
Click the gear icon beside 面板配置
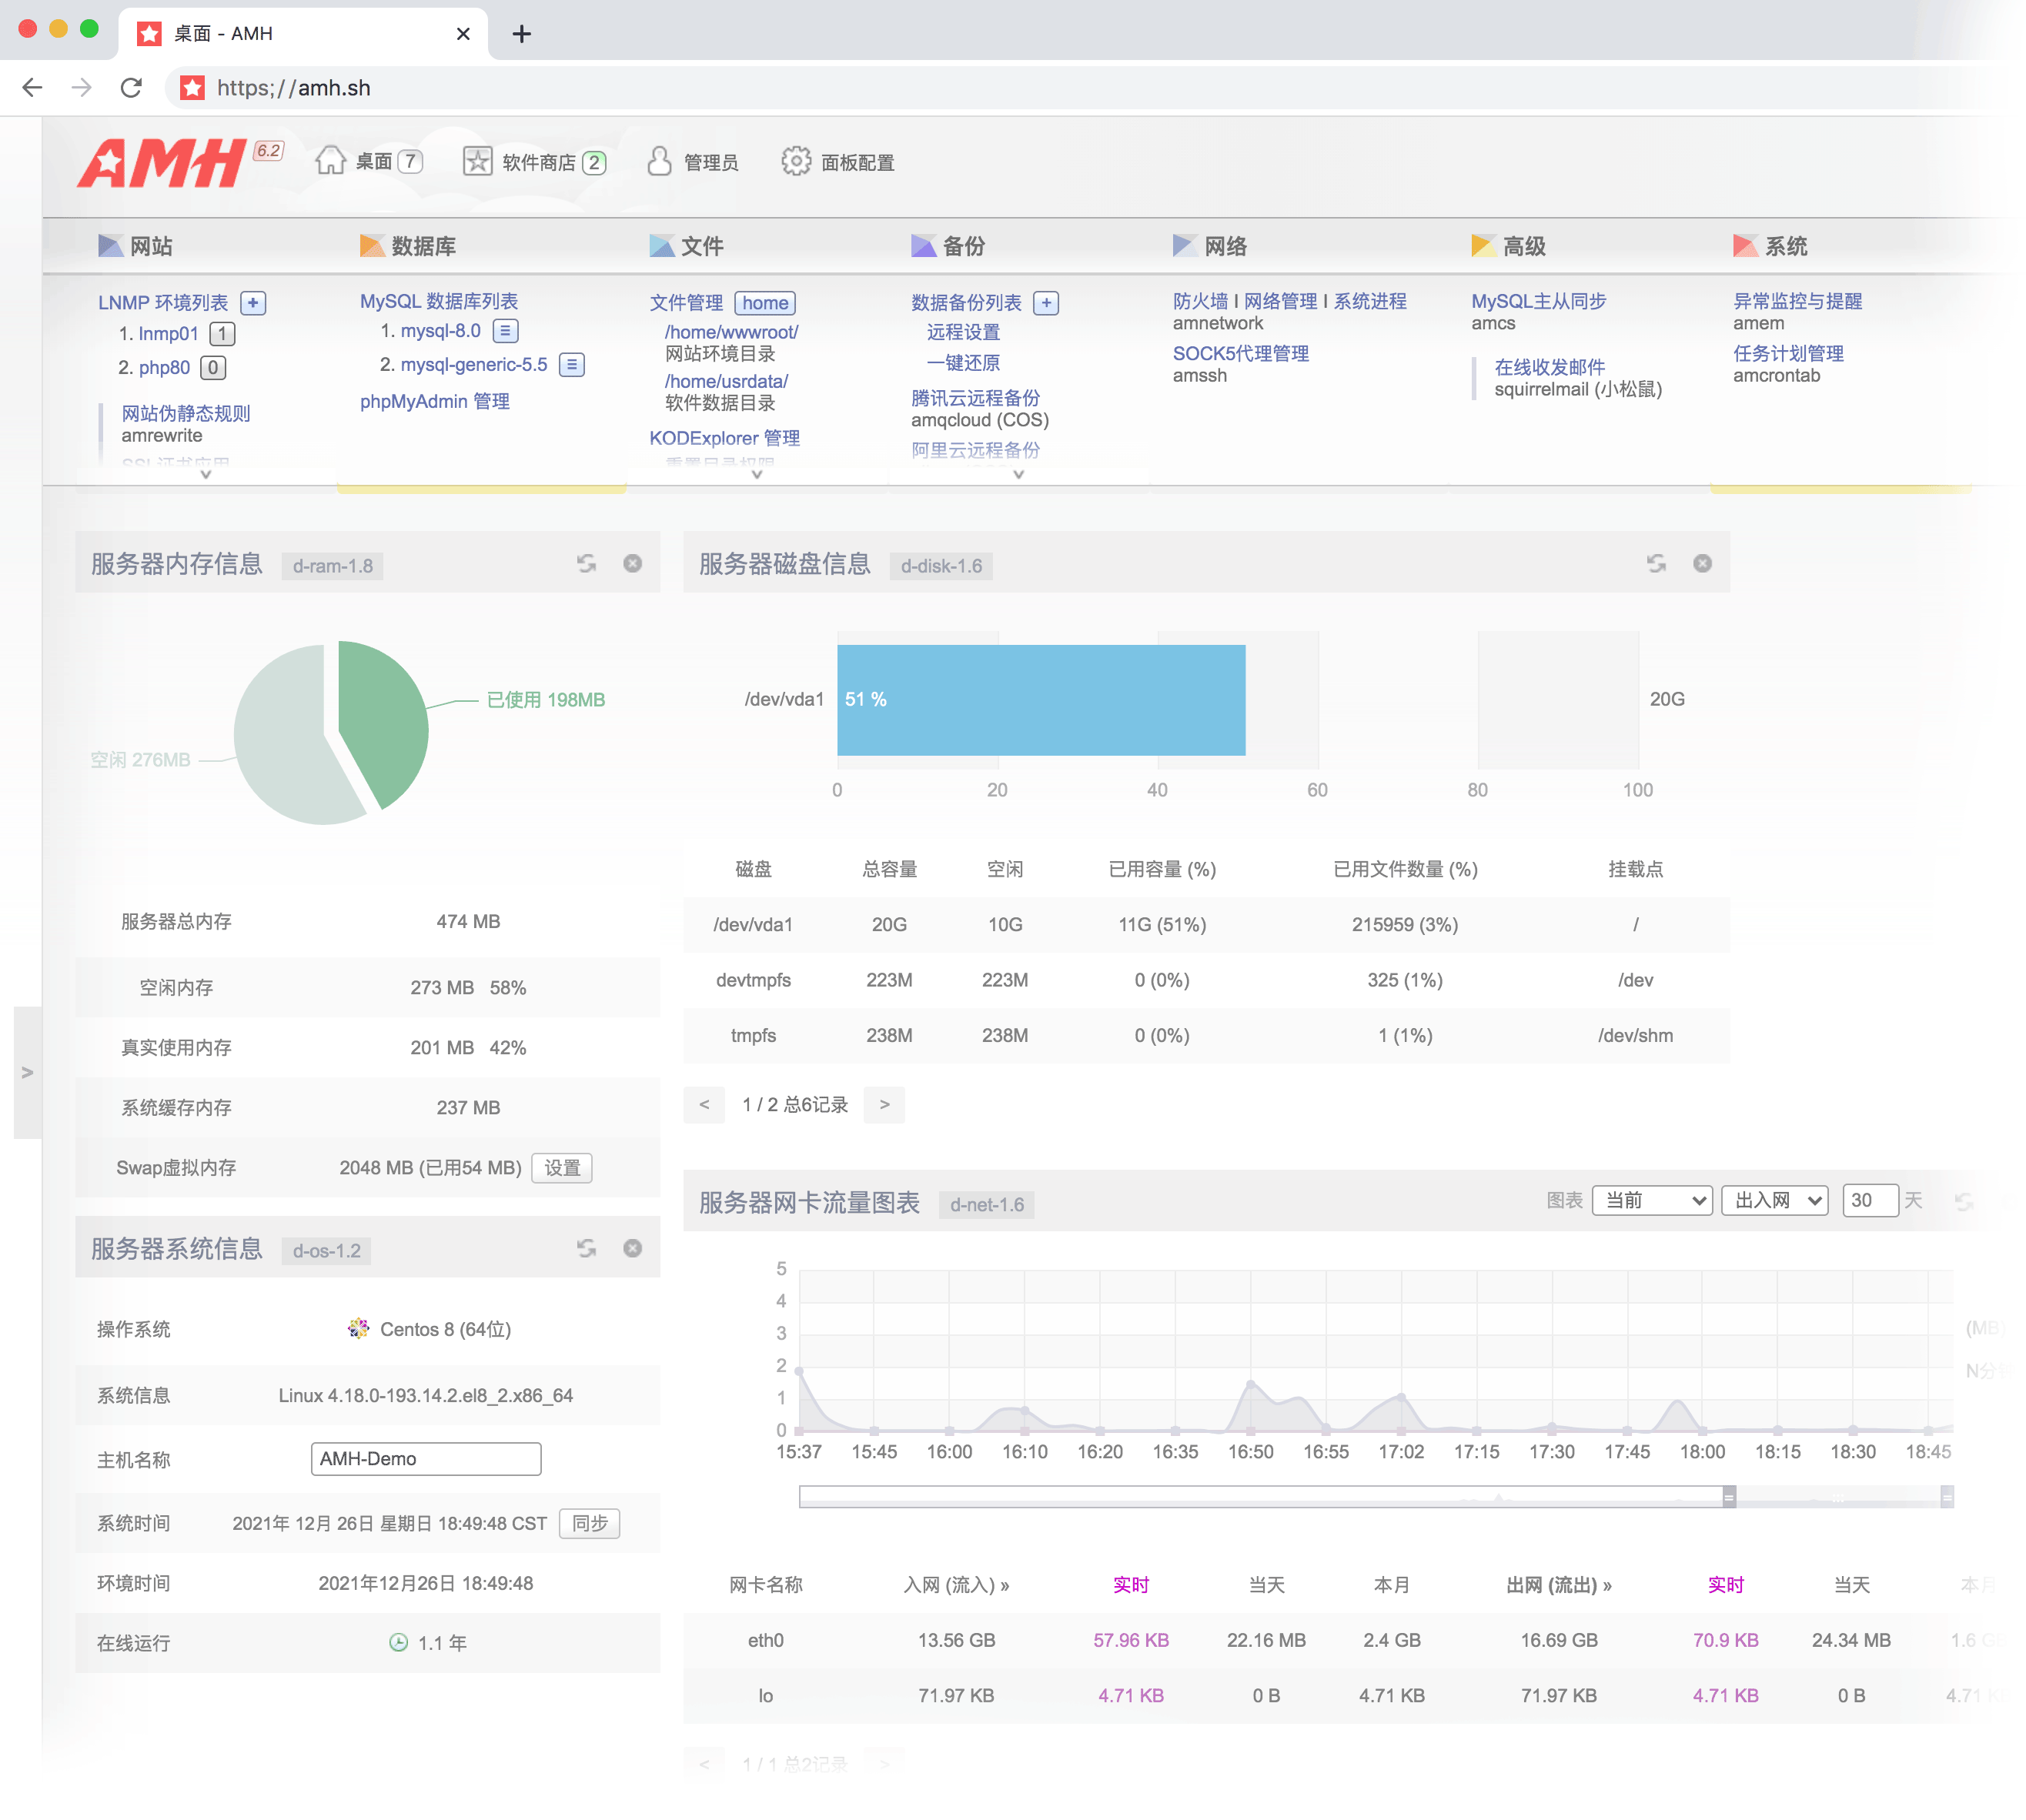pos(796,161)
